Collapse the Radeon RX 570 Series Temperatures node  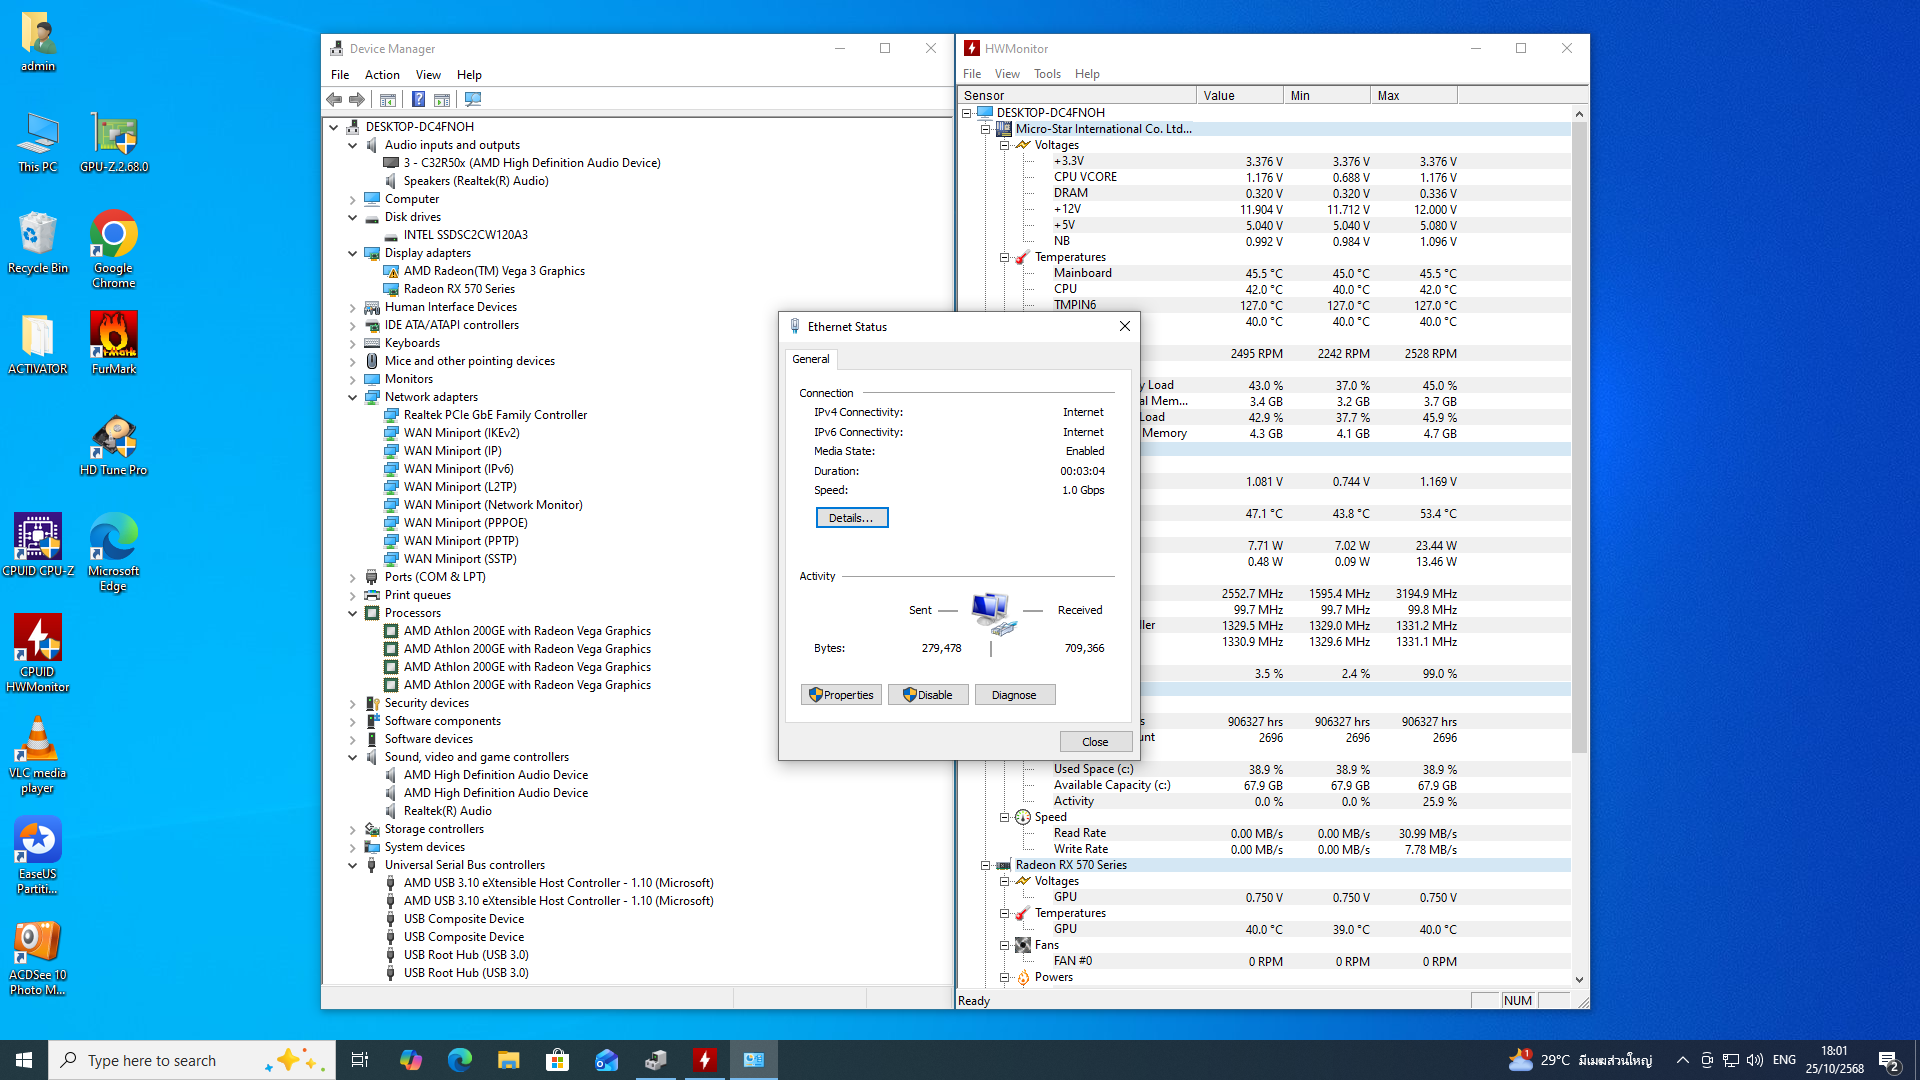(x=1004, y=913)
